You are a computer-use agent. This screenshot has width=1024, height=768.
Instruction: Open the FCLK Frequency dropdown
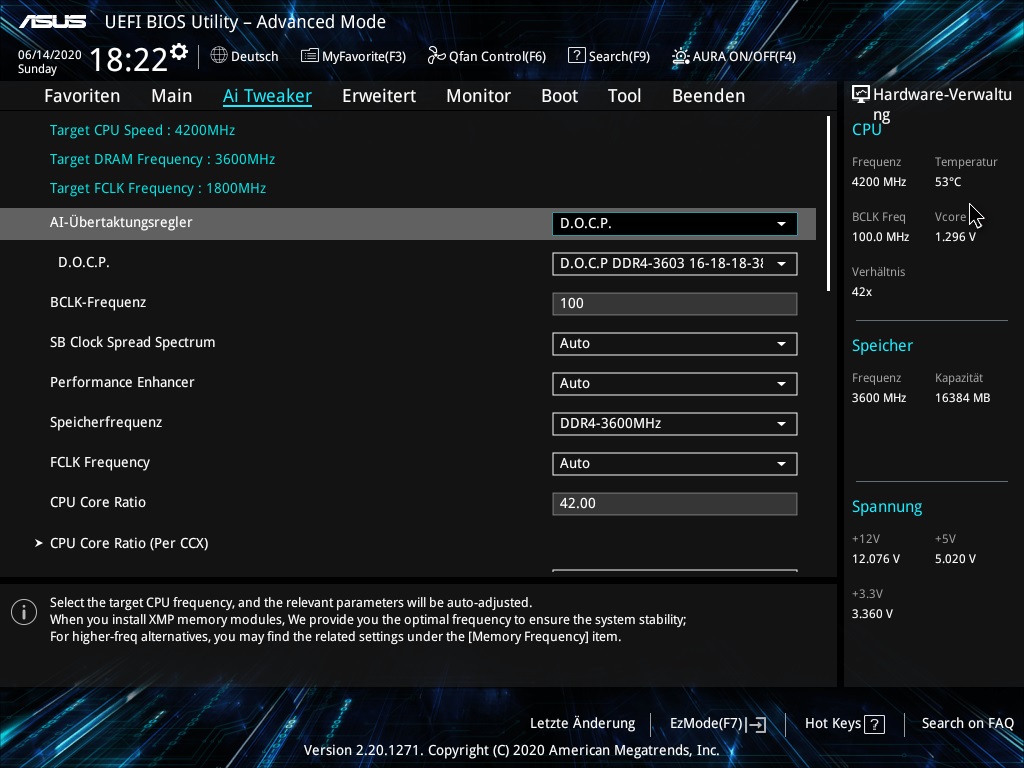[675, 464]
